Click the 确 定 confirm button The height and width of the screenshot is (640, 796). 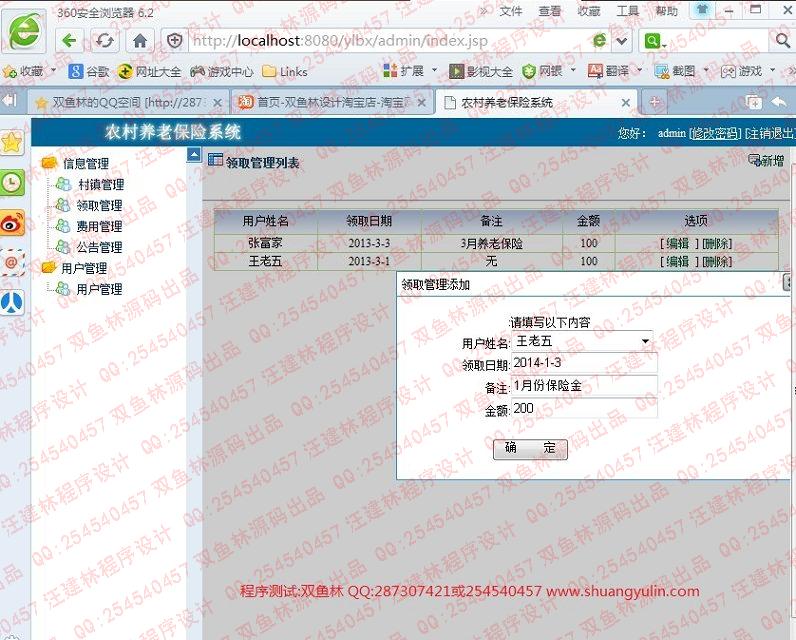[530, 449]
